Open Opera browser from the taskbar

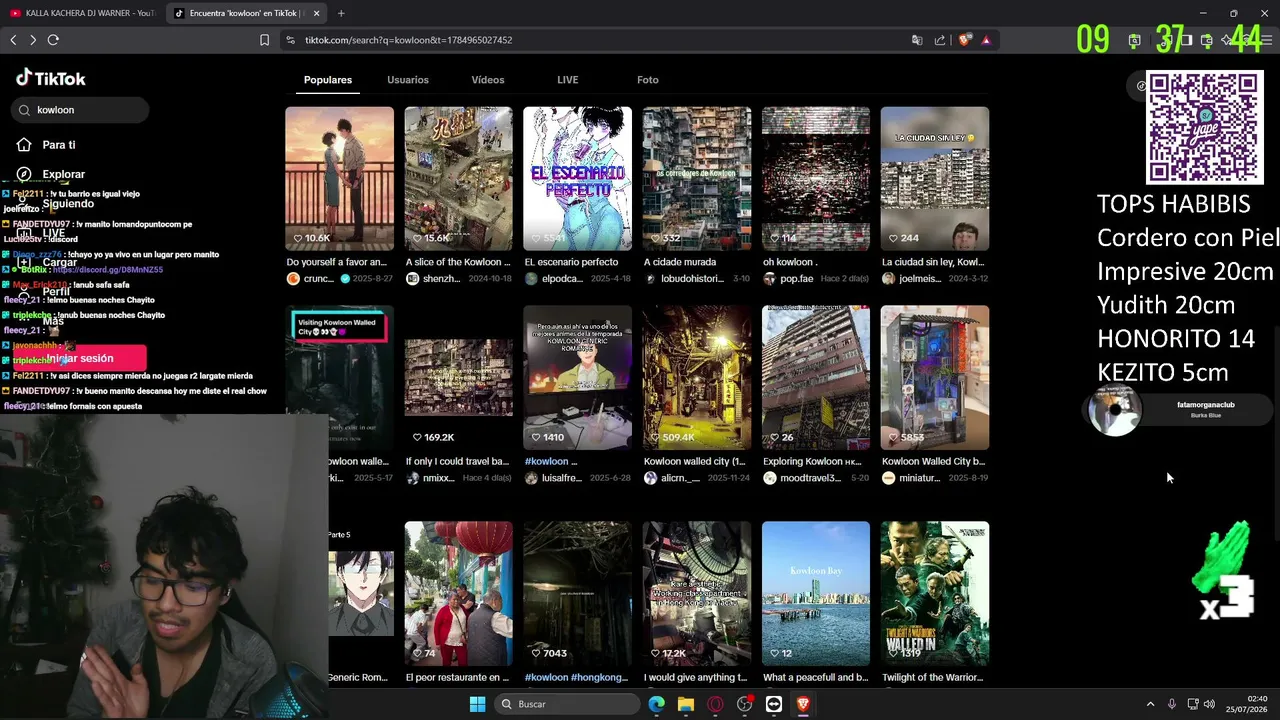click(715, 704)
